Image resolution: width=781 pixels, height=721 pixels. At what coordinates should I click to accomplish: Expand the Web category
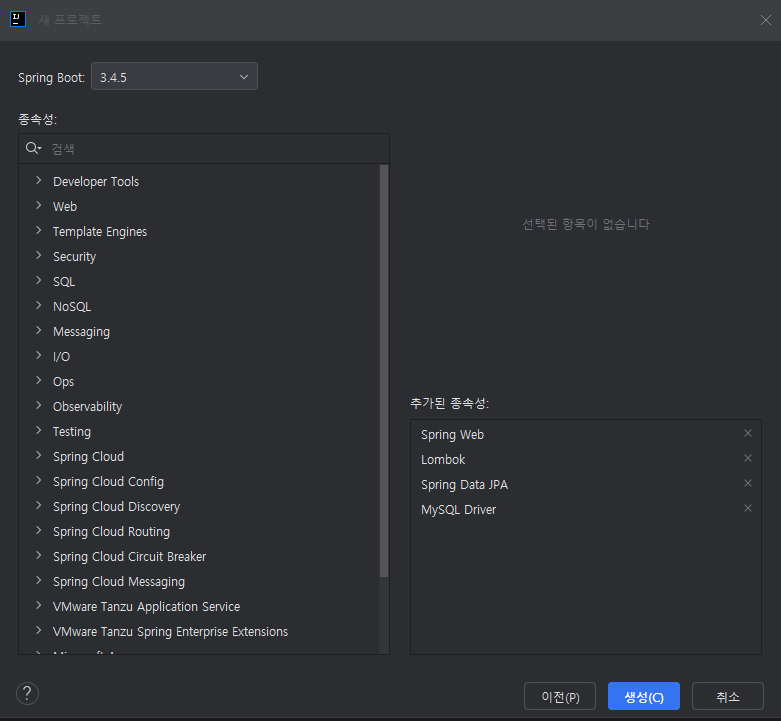[38, 205]
